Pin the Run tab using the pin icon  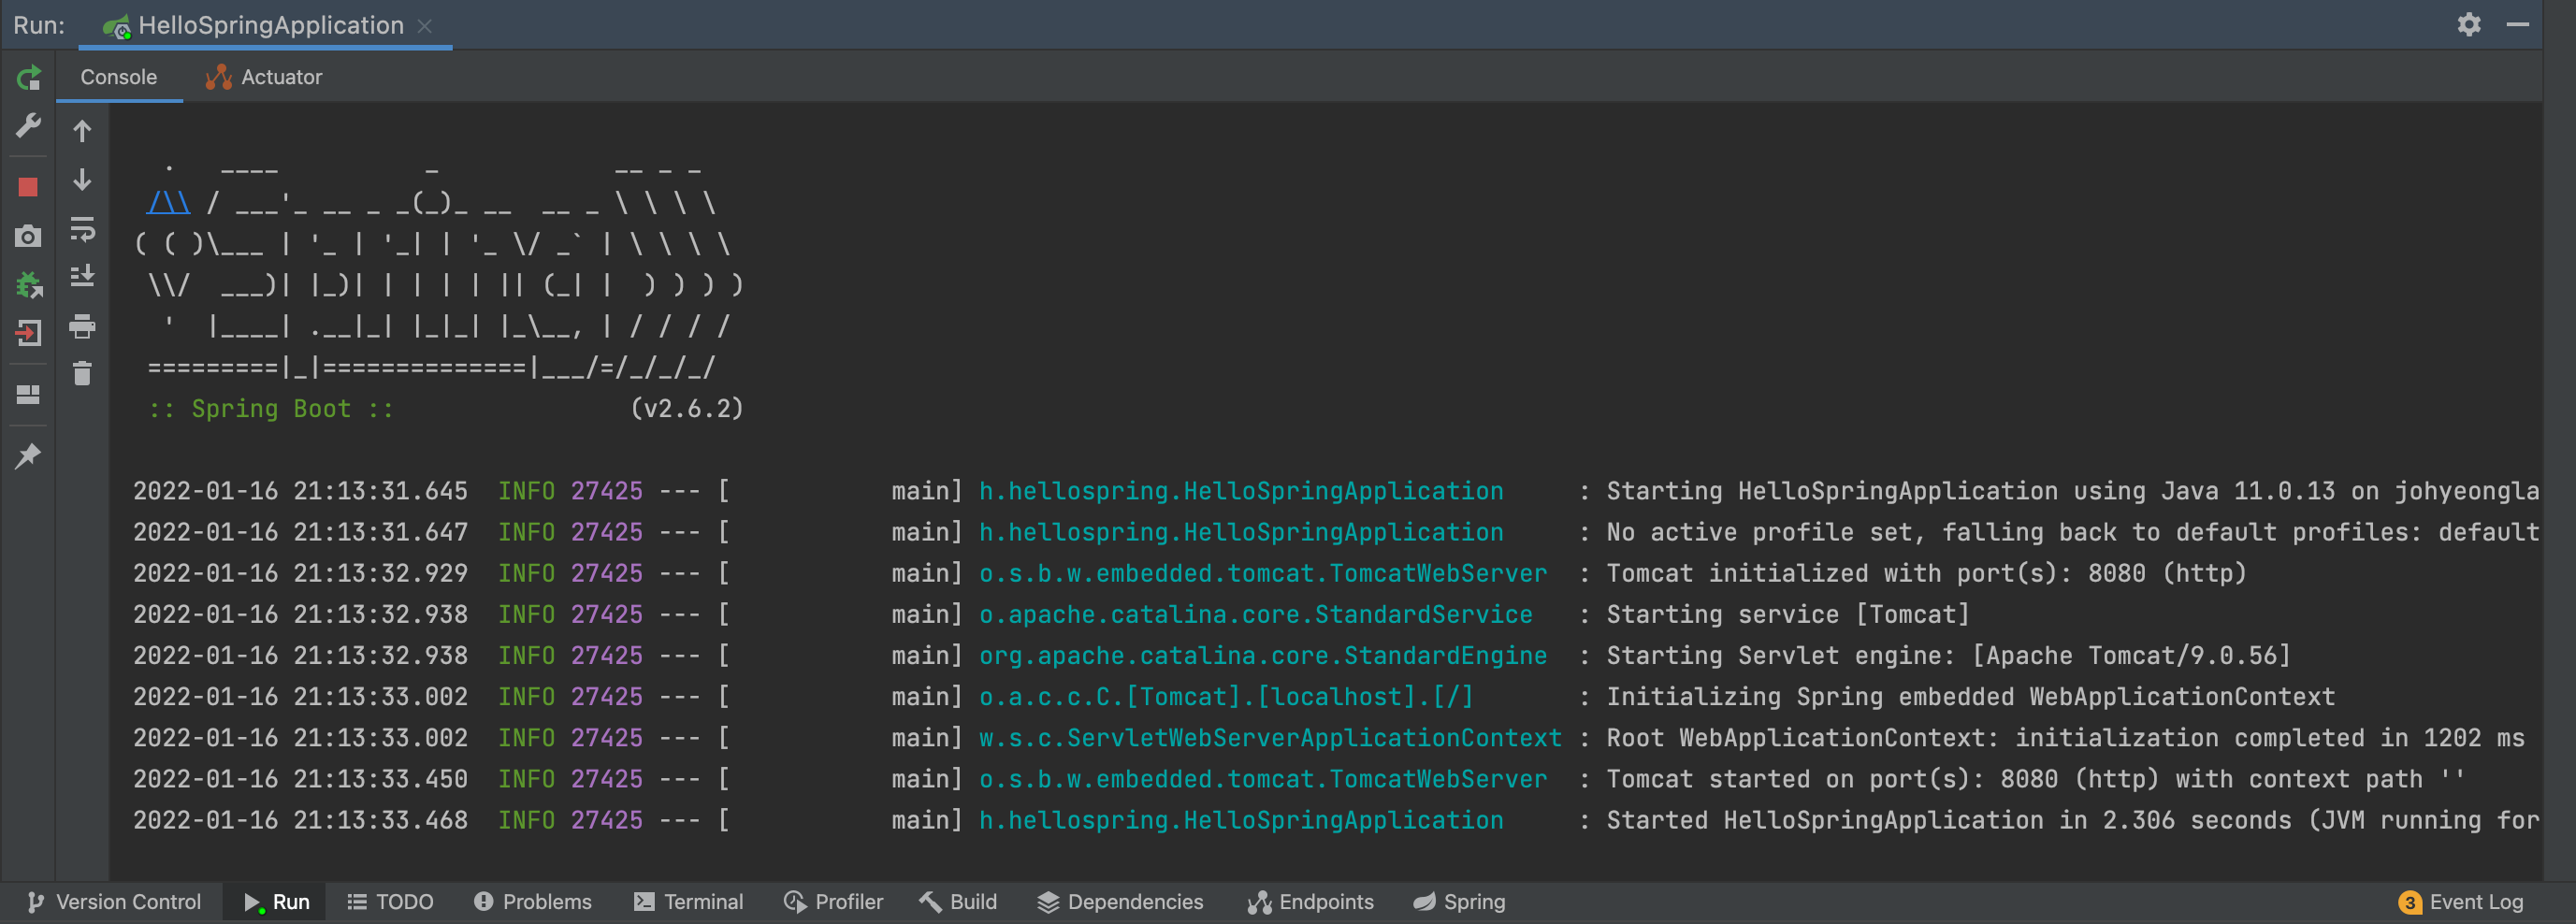pyautogui.click(x=28, y=456)
